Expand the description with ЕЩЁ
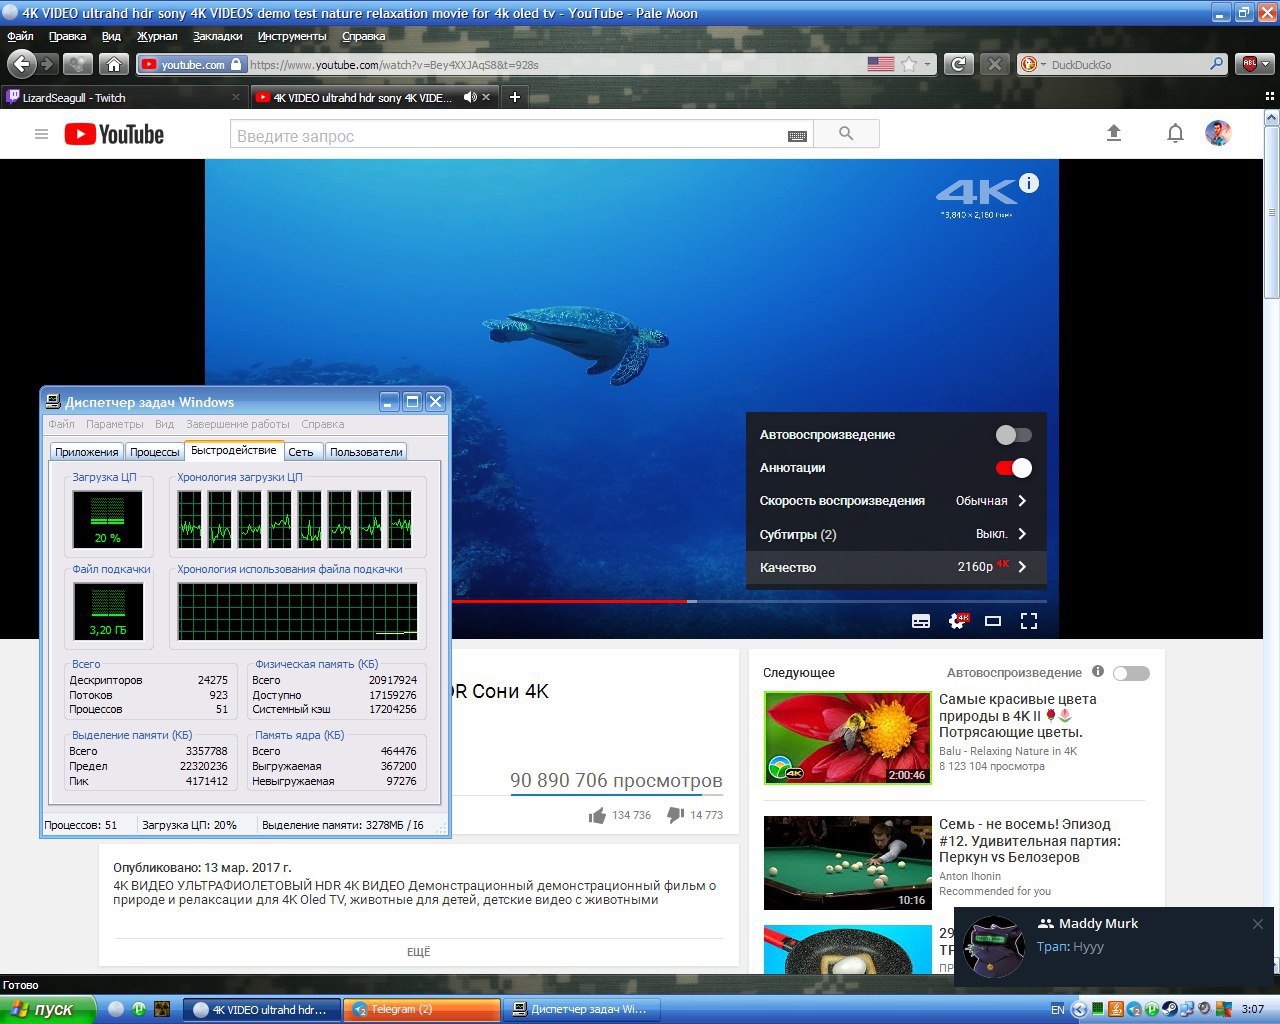 click(418, 952)
